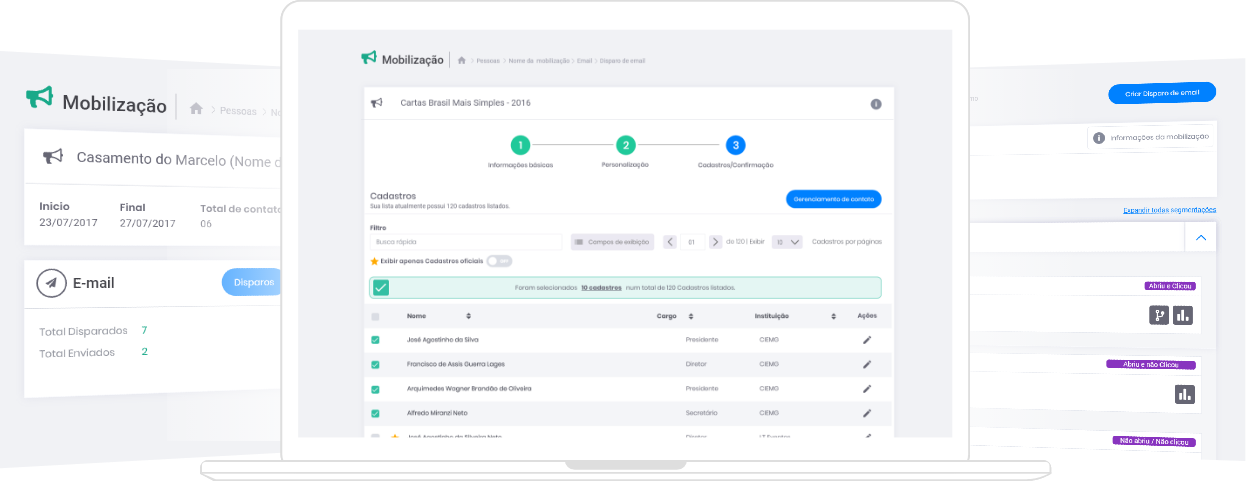Toggle Exibir apenas Cadastros oficiais switch
1246x481 pixels.
499,261
